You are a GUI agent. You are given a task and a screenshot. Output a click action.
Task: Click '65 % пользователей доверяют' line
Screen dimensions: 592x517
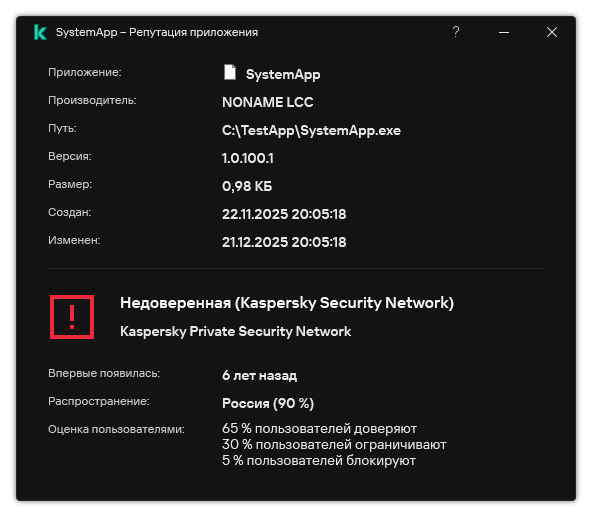click(x=319, y=429)
